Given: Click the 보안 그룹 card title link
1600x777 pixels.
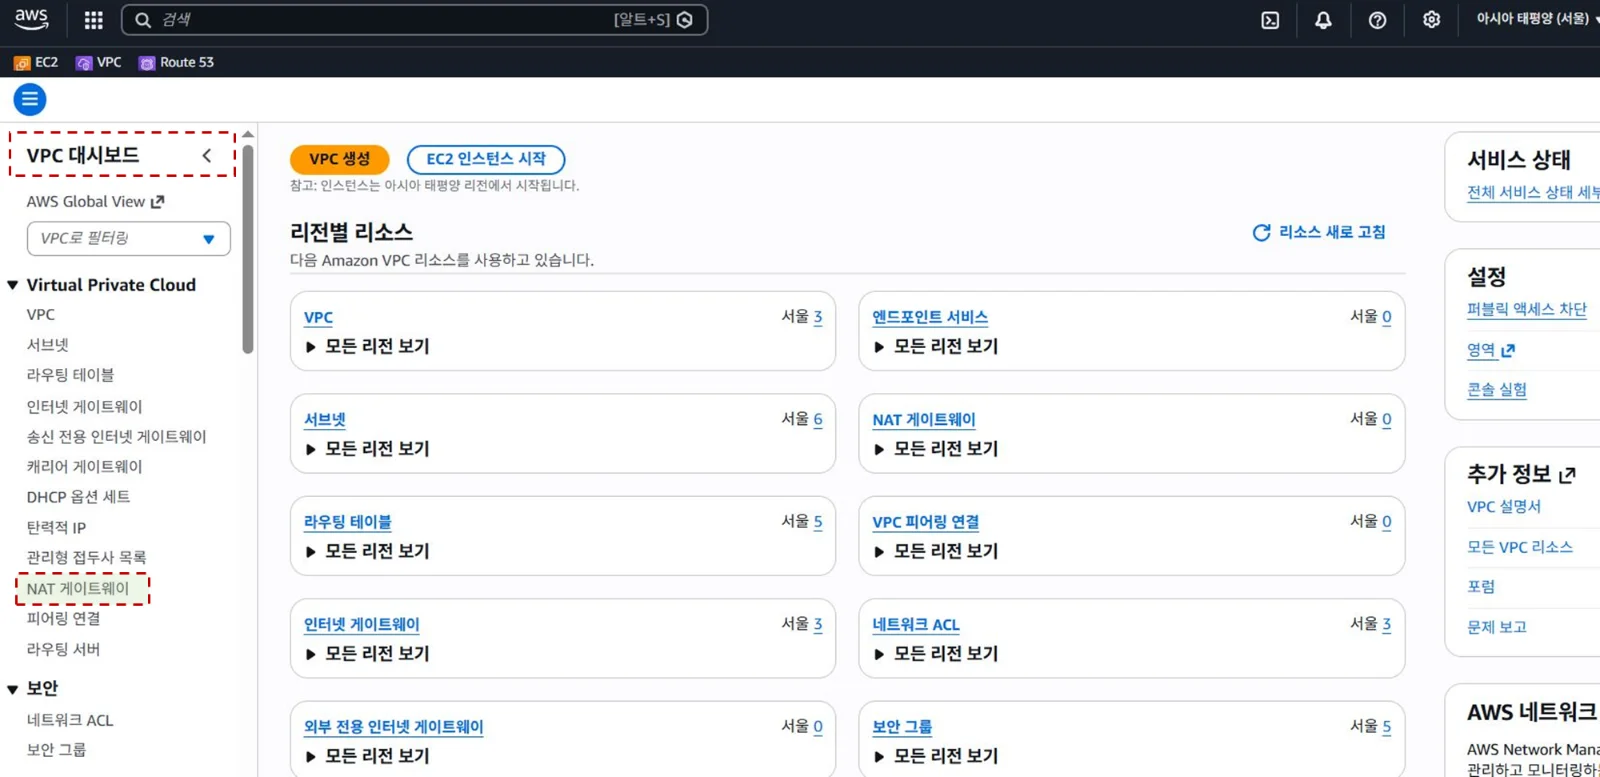Looking at the screenshot, I should pos(902,727).
